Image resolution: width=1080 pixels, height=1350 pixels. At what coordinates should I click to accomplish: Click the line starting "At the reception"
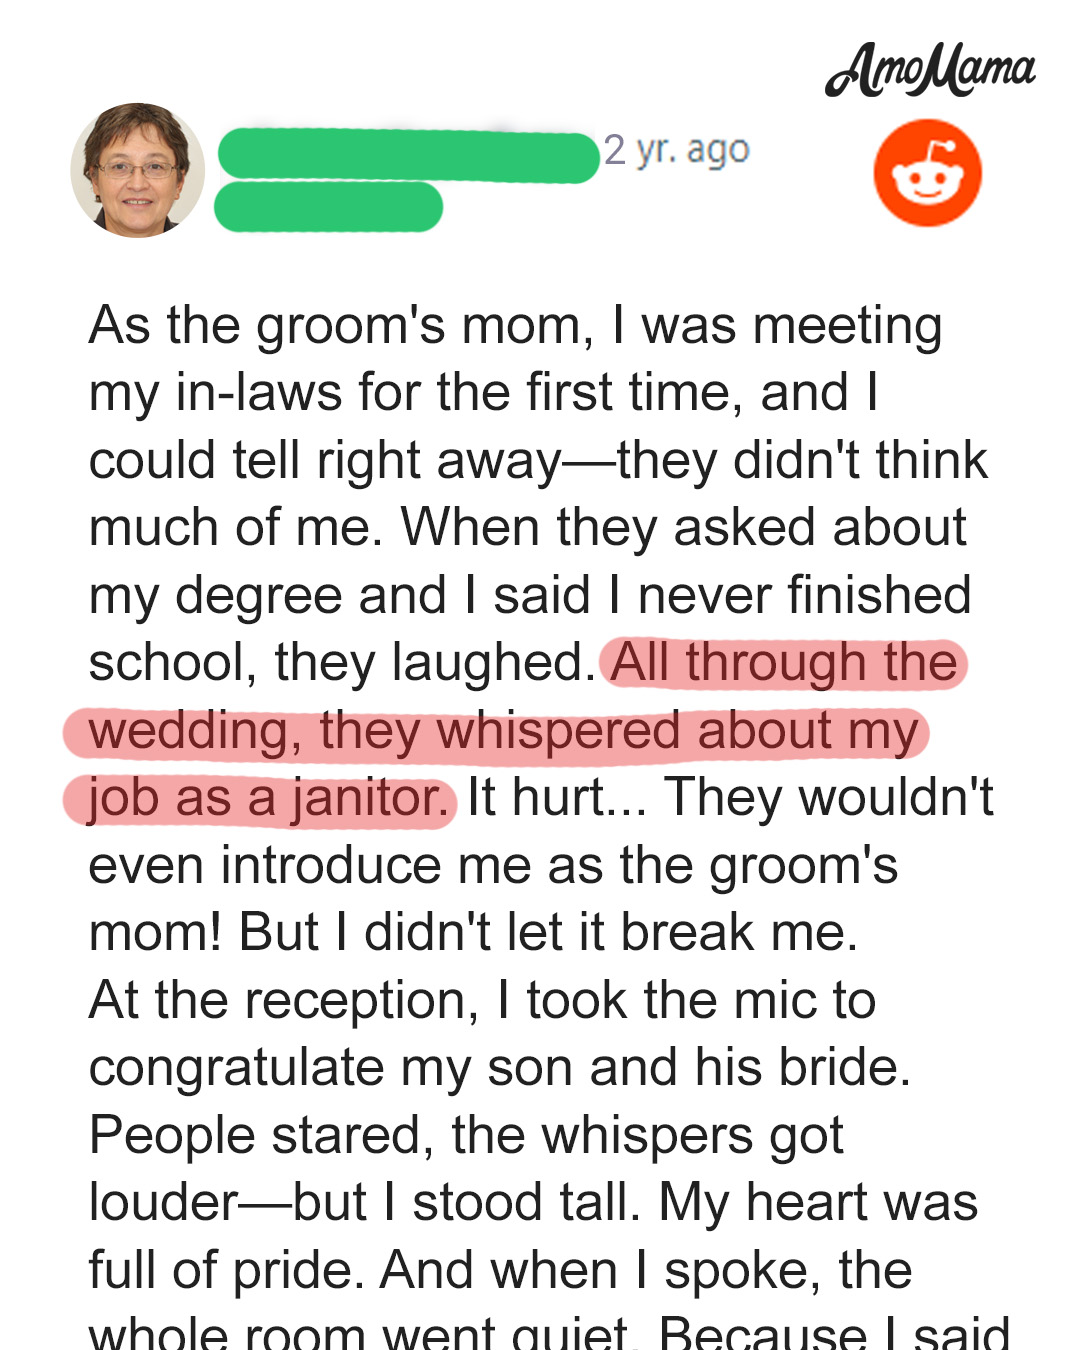coord(482,1001)
